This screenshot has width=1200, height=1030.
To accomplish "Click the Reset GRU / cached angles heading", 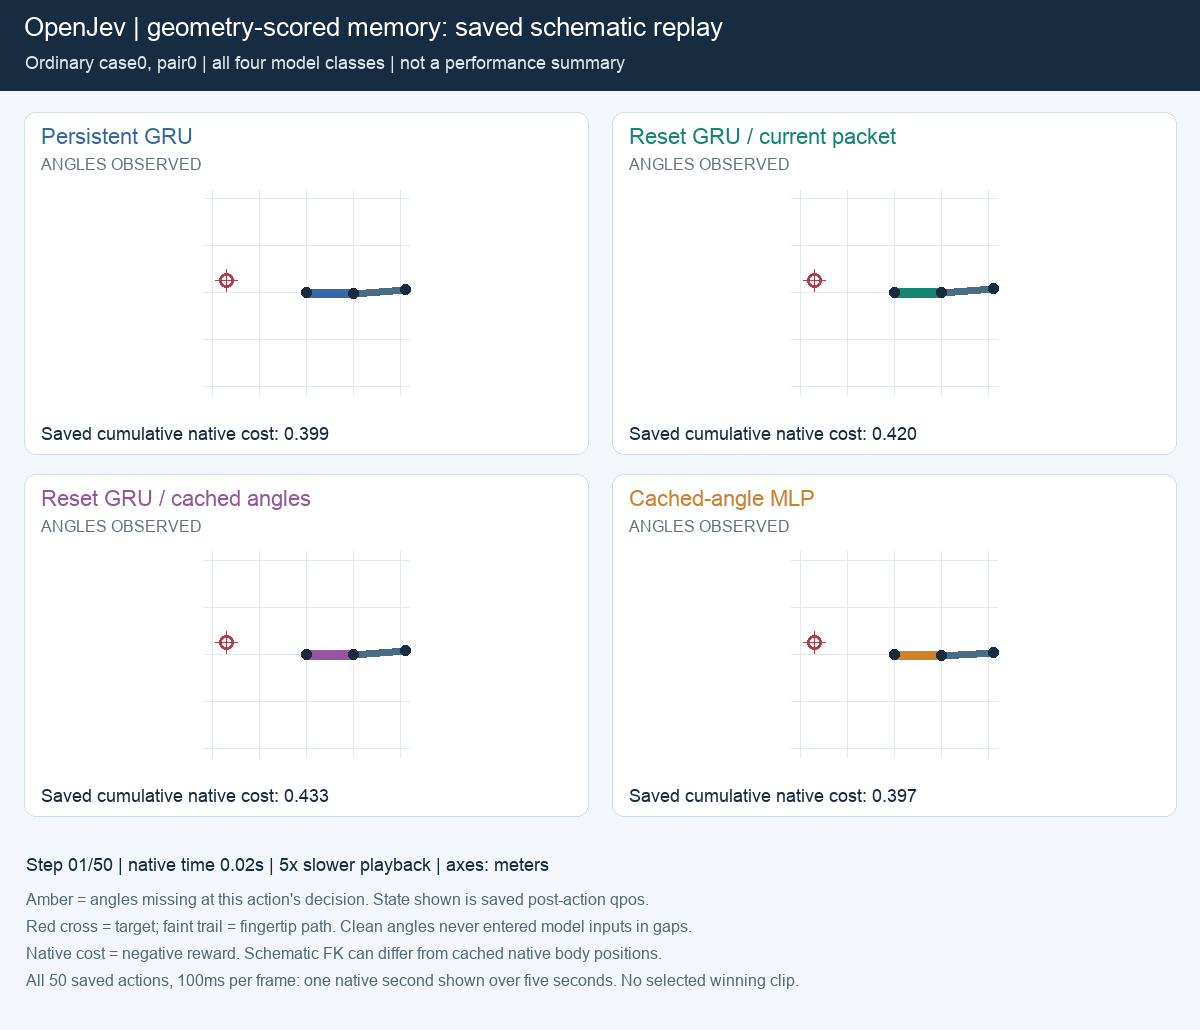I will [x=176, y=499].
